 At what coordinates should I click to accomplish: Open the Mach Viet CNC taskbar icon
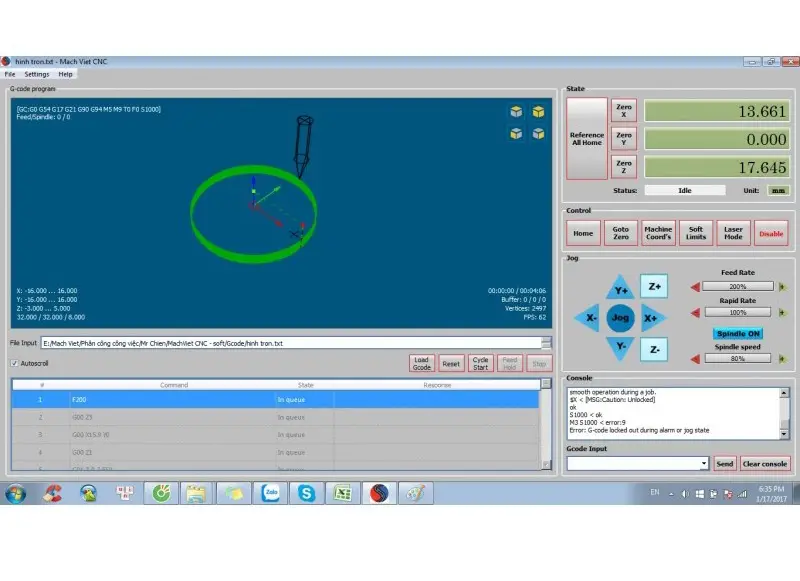click(x=379, y=493)
